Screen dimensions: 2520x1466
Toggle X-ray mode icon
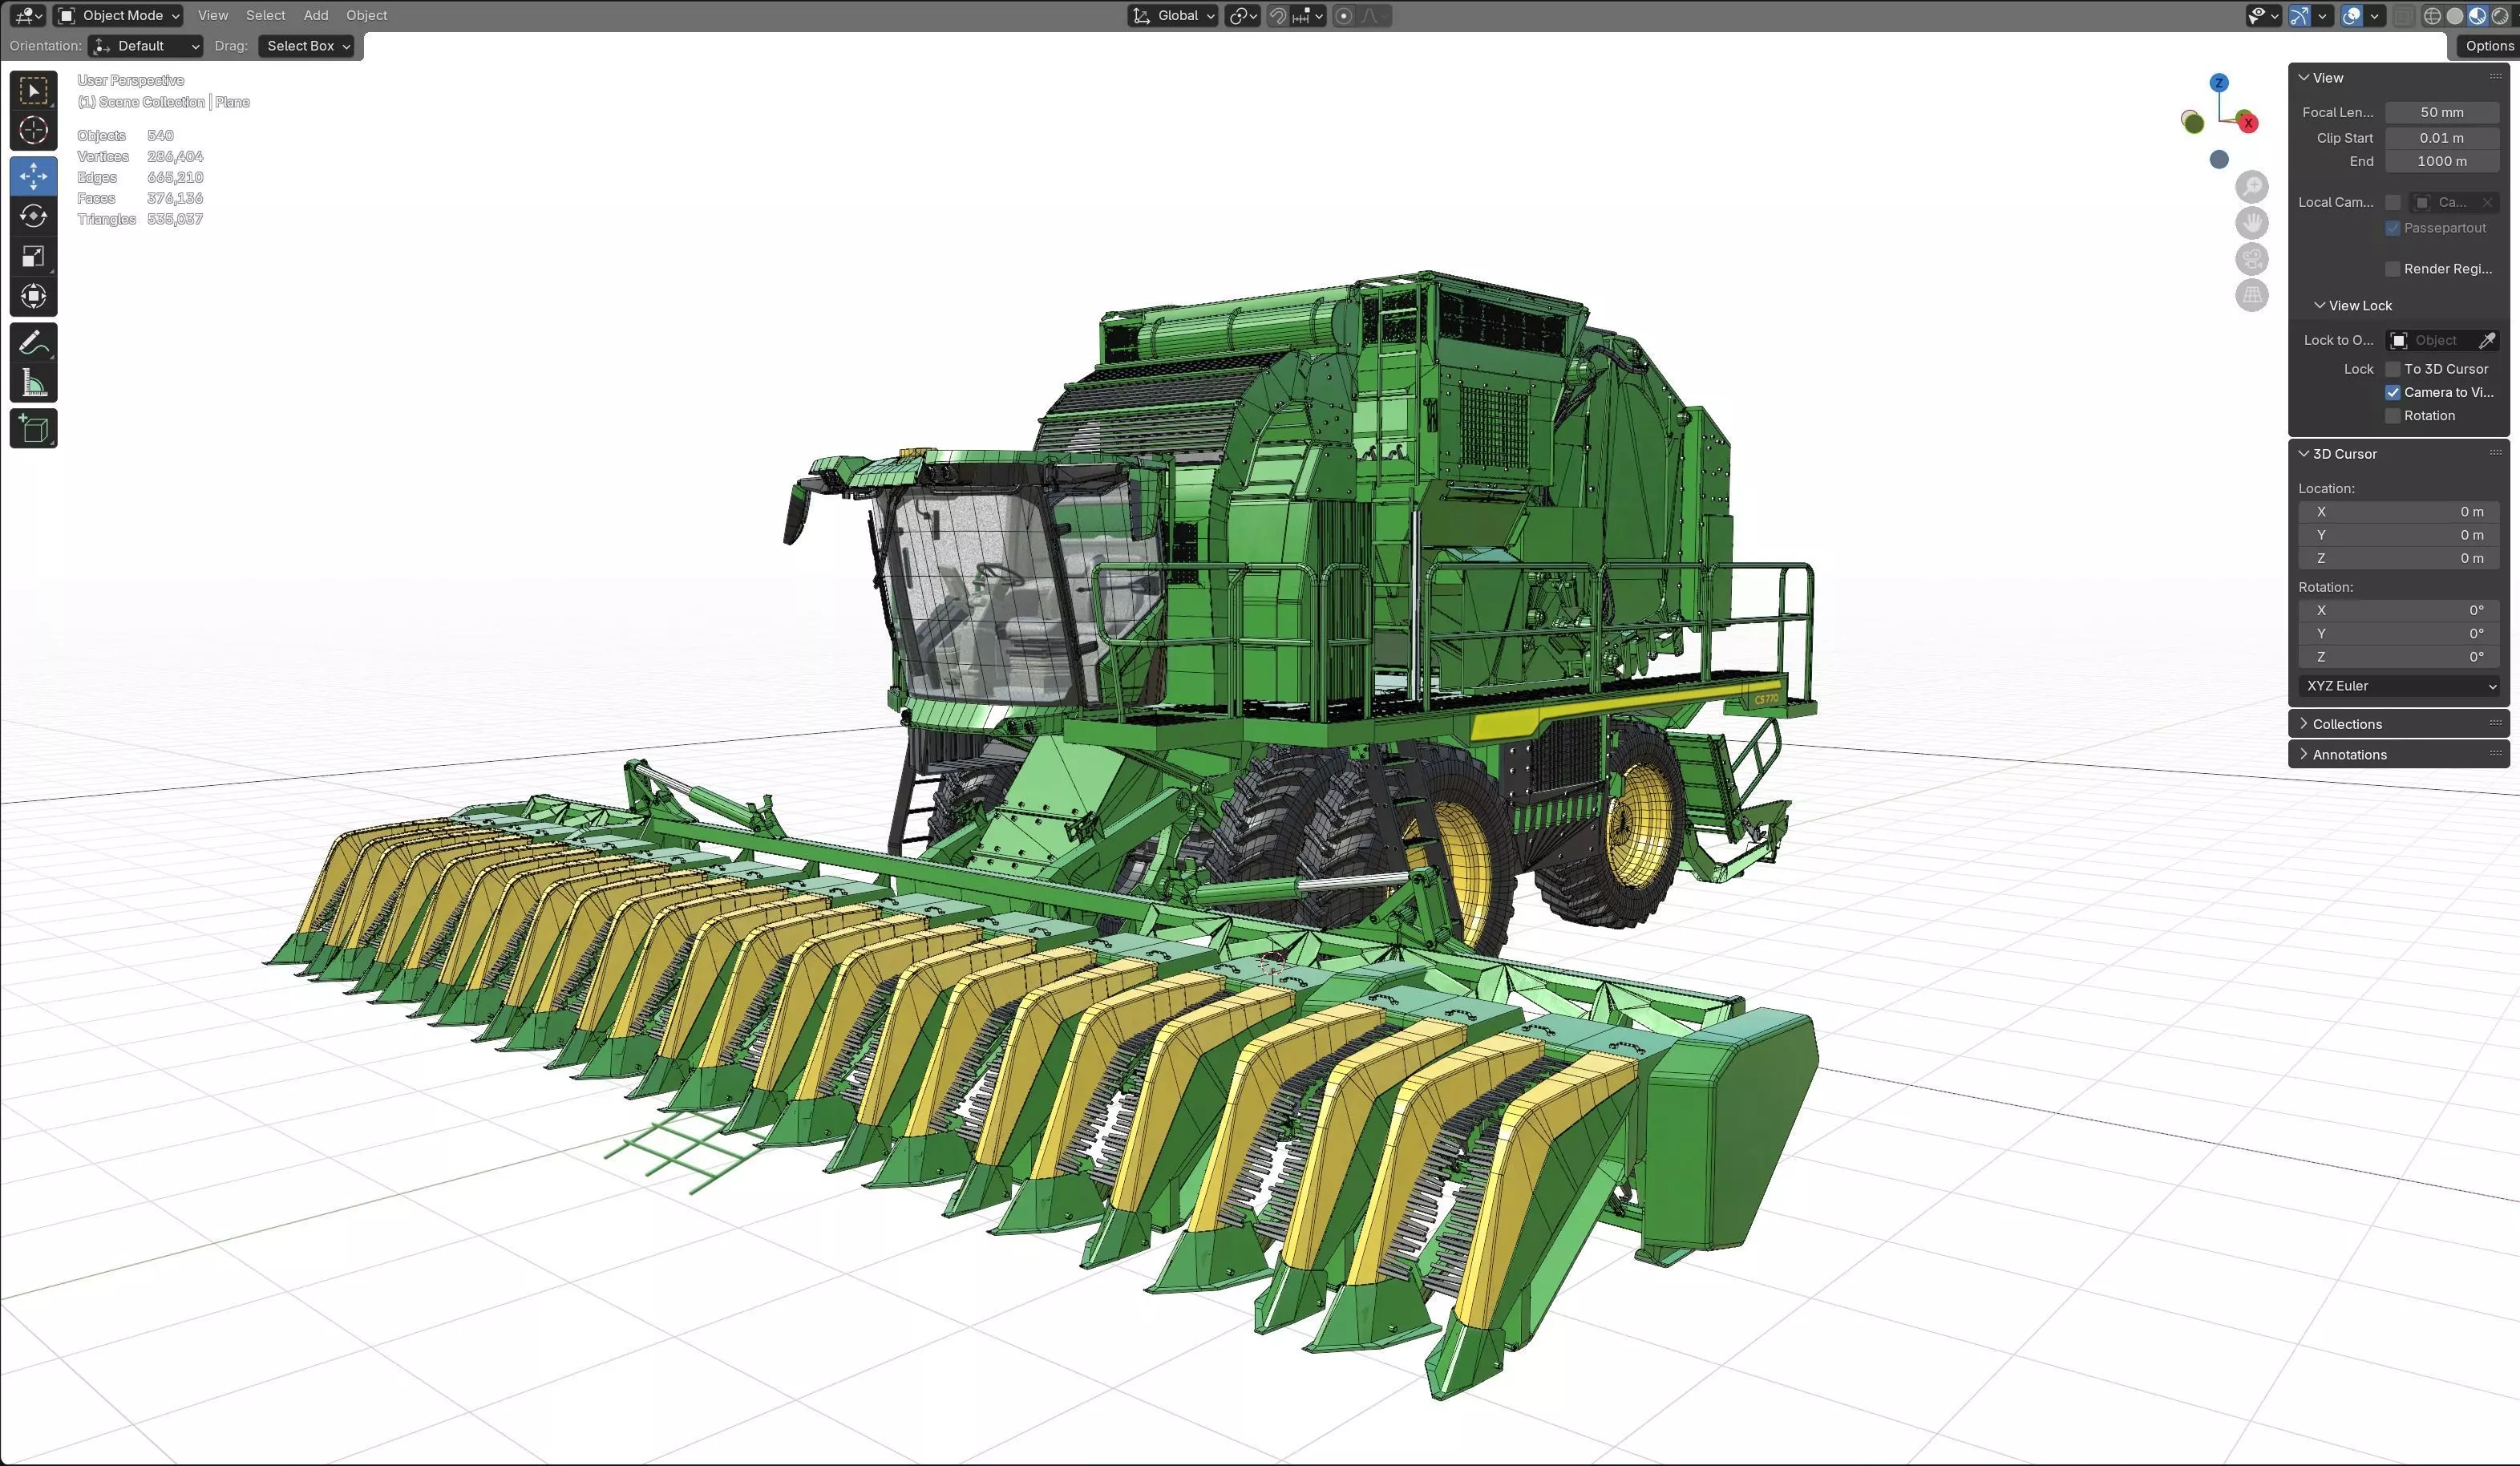coord(2403,16)
